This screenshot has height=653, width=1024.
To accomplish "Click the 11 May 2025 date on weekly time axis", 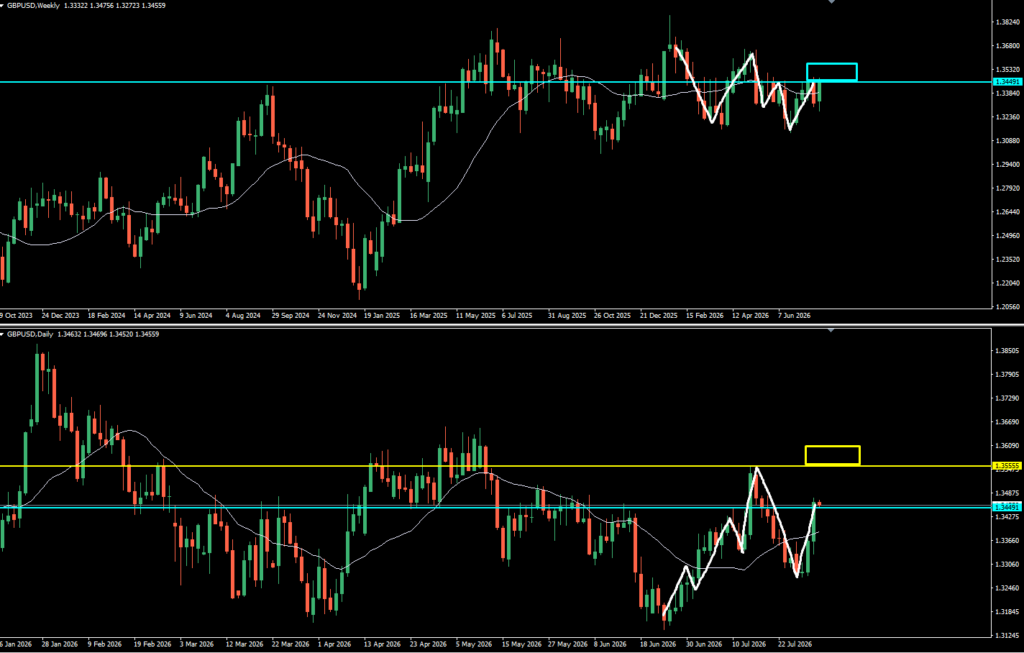I will tap(476, 315).
